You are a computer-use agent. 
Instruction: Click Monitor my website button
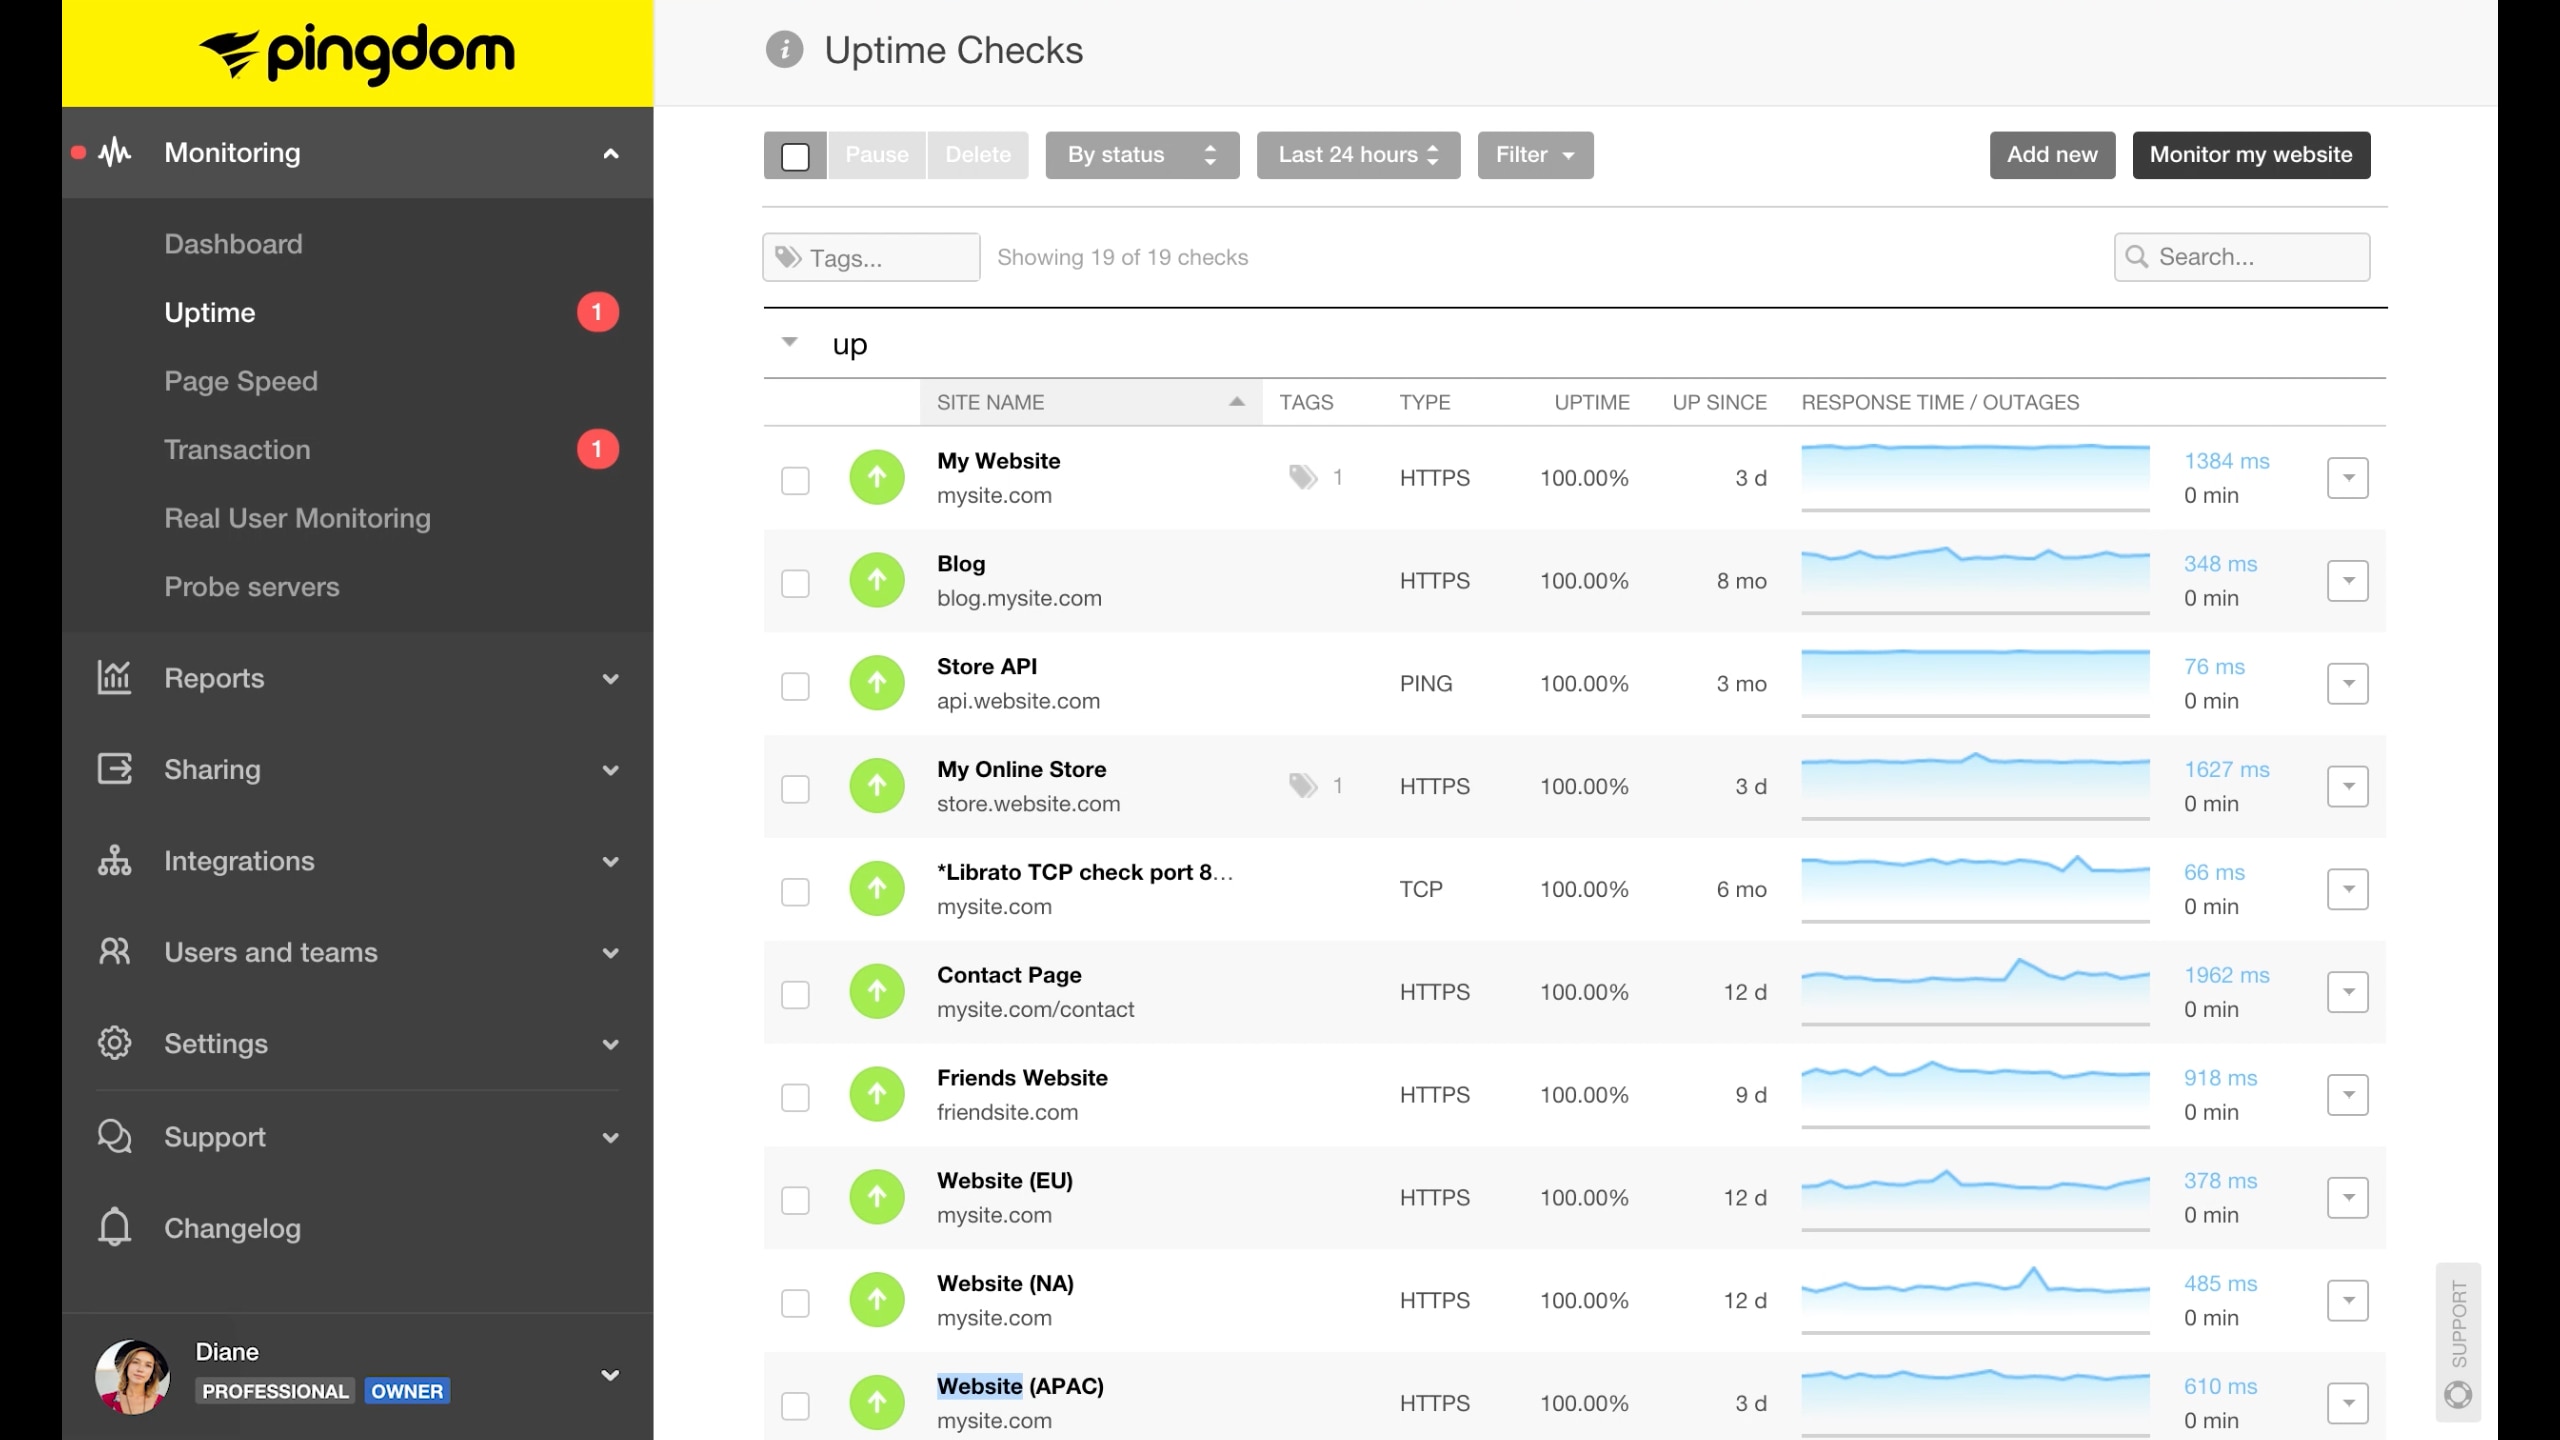coord(2251,153)
